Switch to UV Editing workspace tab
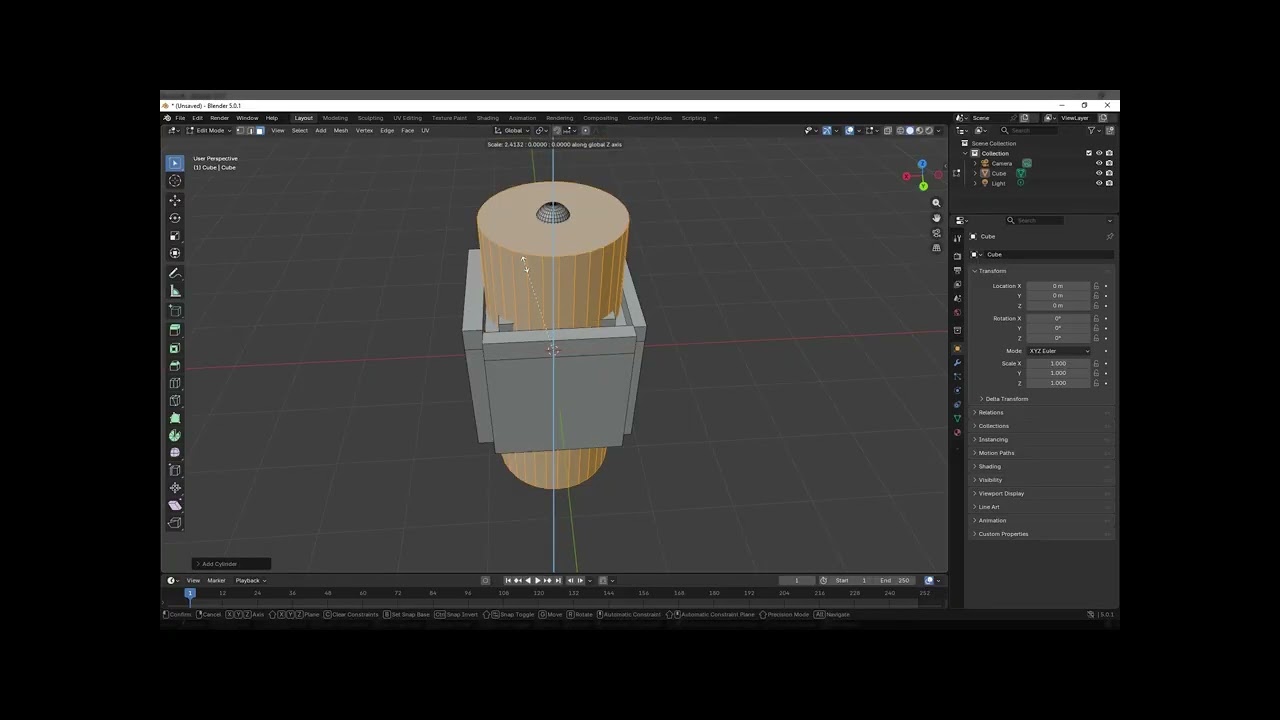Image resolution: width=1280 pixels, height=720 pixels. point(407,118)
